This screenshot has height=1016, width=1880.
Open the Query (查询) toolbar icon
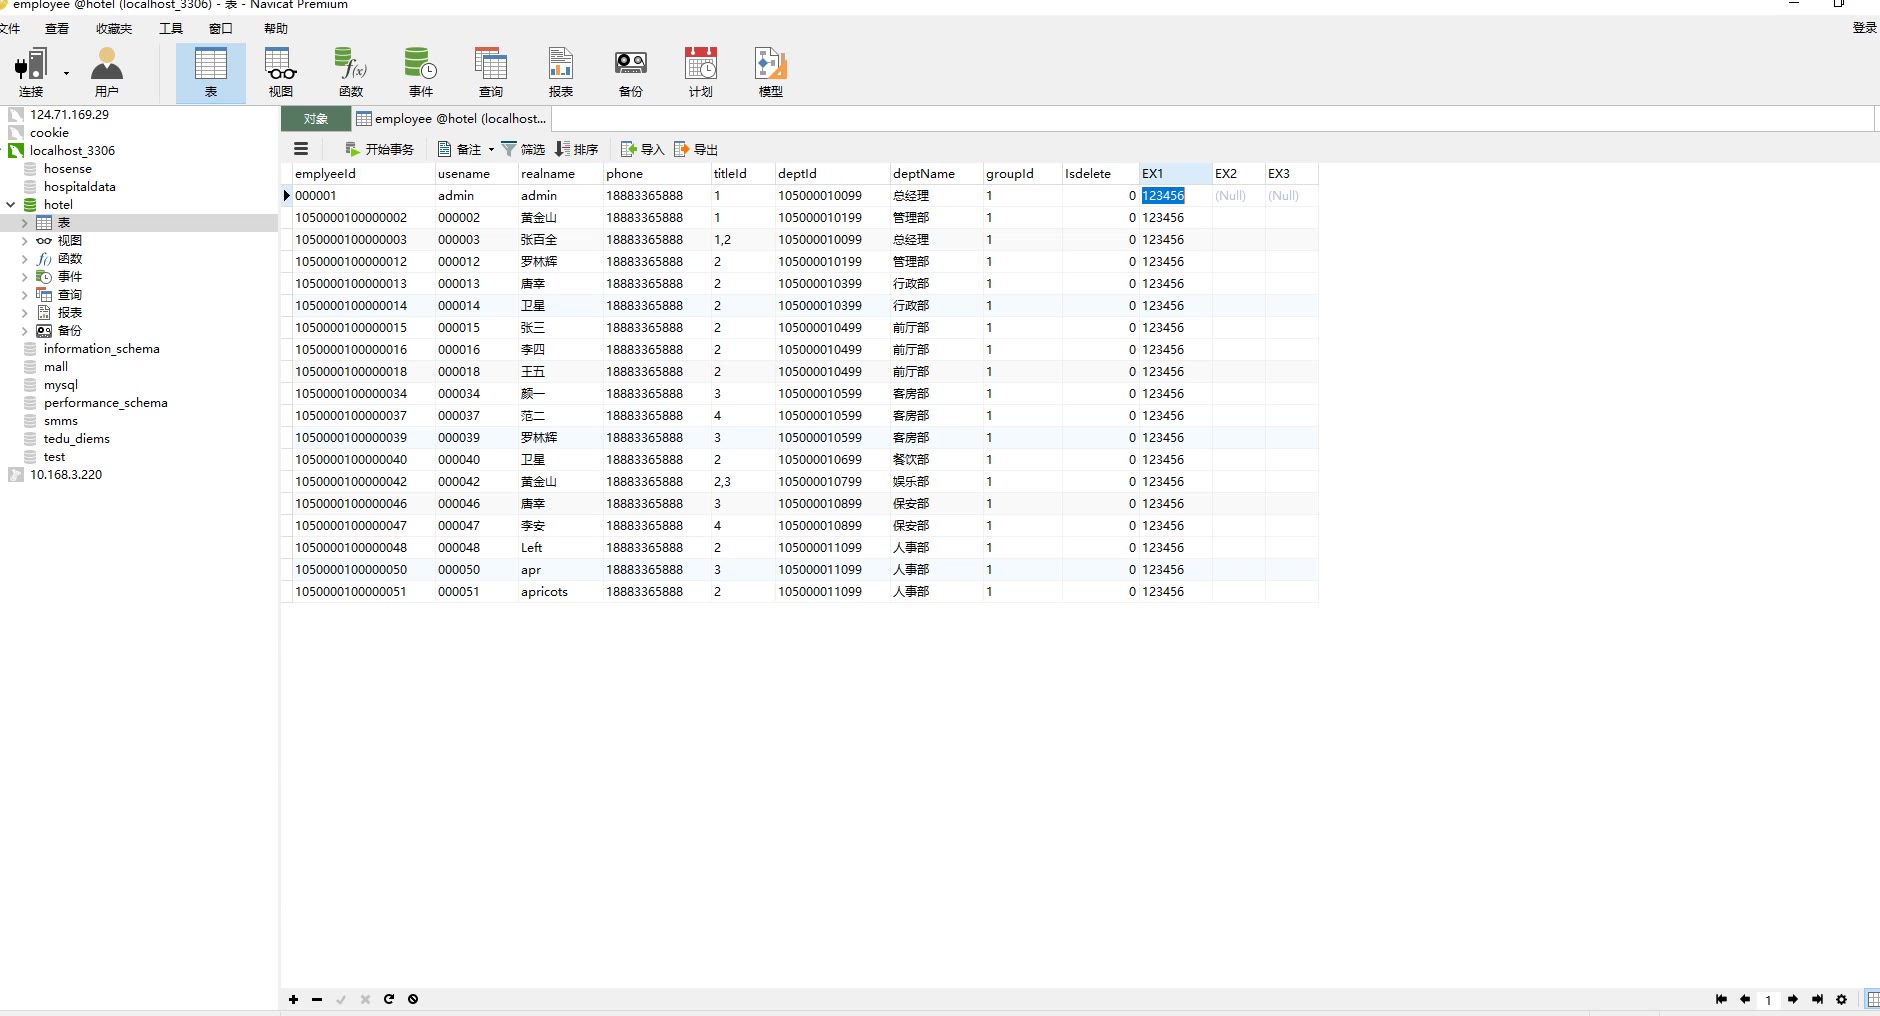490,66
